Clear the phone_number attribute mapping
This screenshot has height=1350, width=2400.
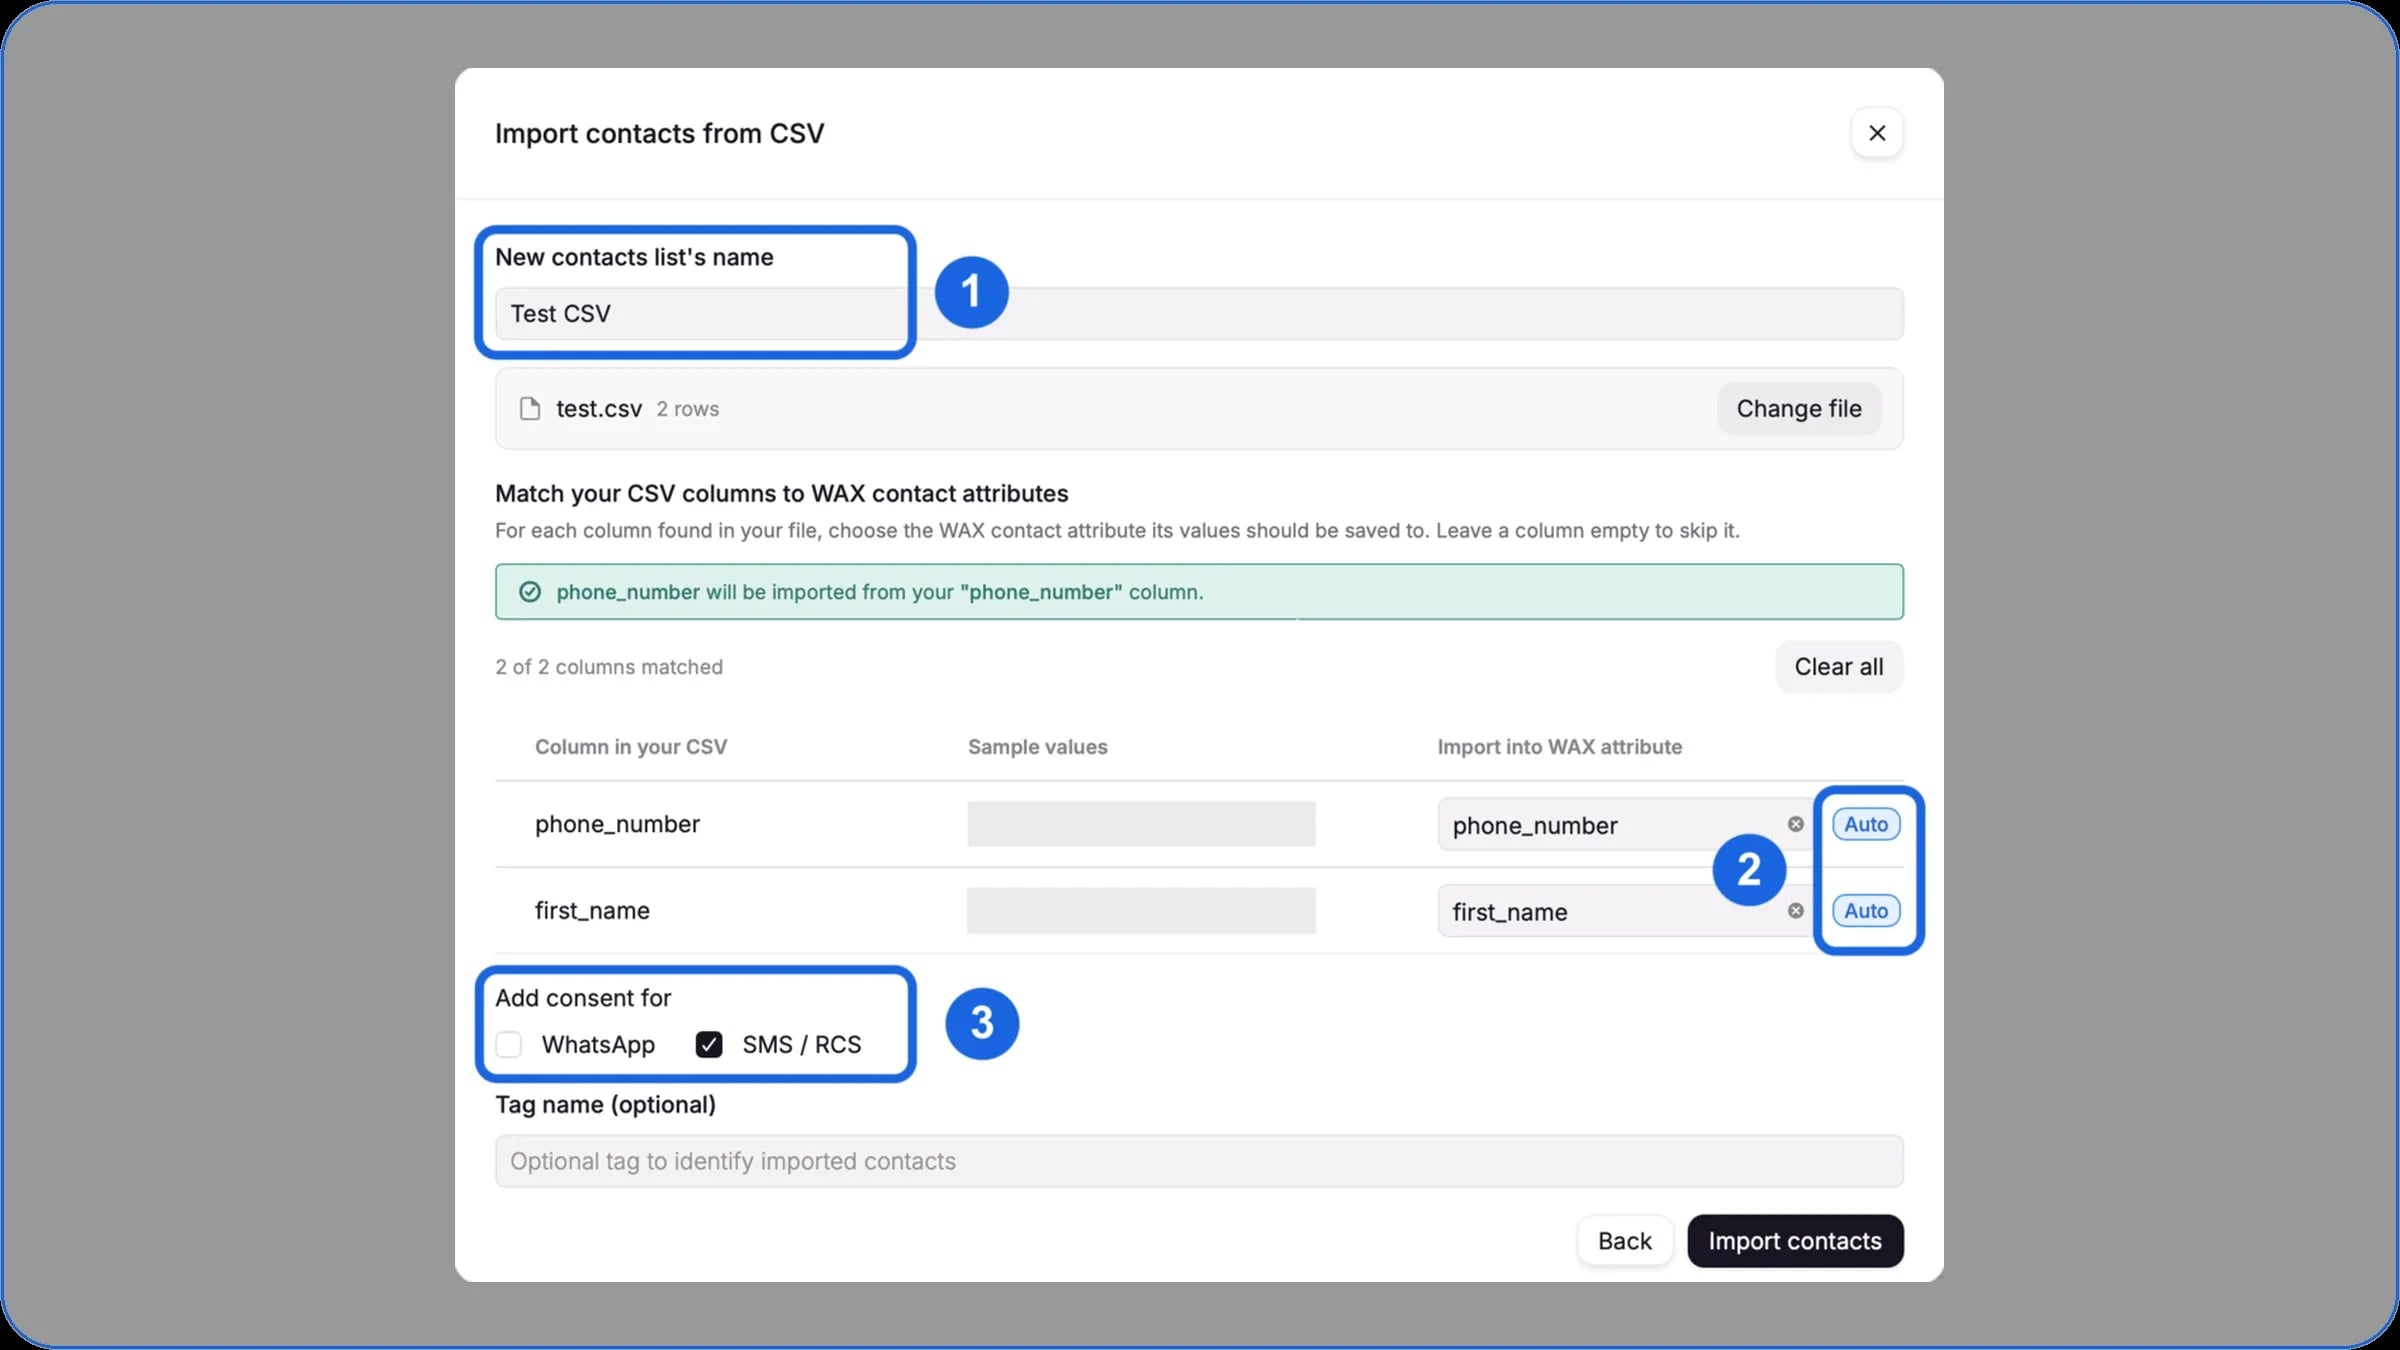(x=1795, y=824)
